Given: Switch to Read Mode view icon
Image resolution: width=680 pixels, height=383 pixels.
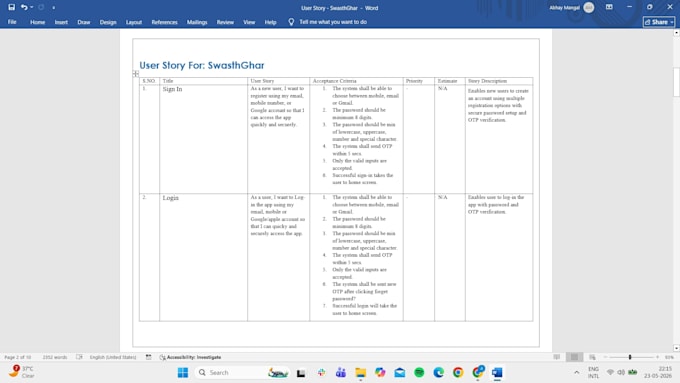Looking at the screenshot, I should click(x=556, y=357).
